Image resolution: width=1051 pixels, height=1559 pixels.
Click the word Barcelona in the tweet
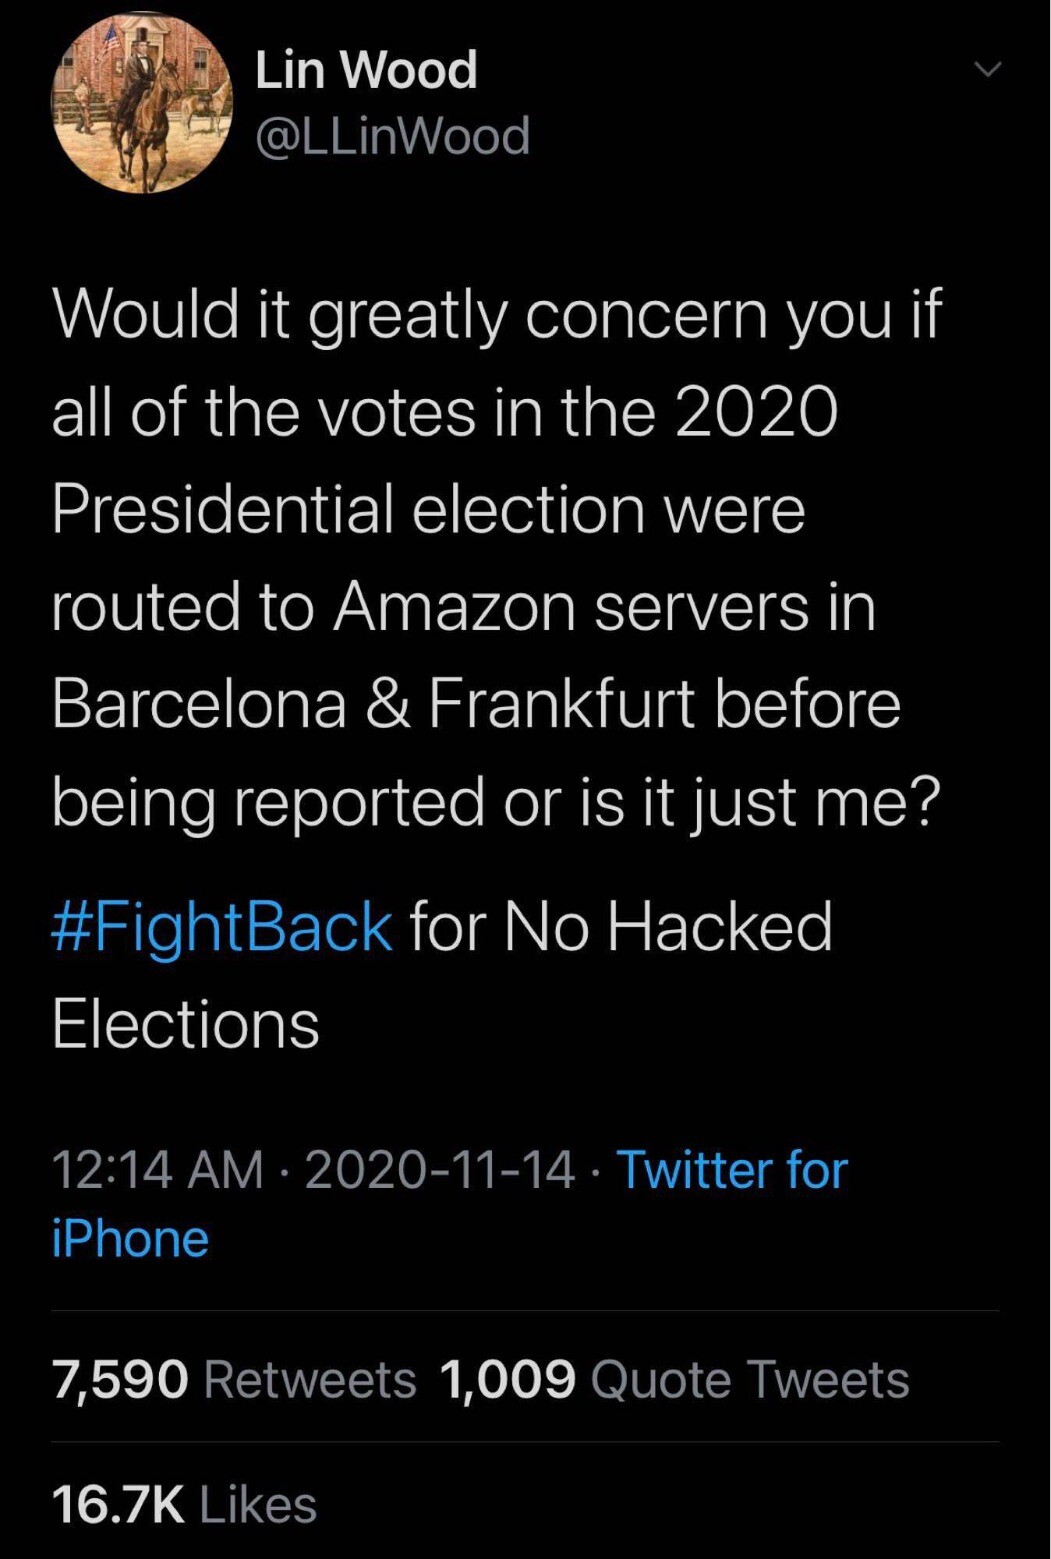point(199,703)
